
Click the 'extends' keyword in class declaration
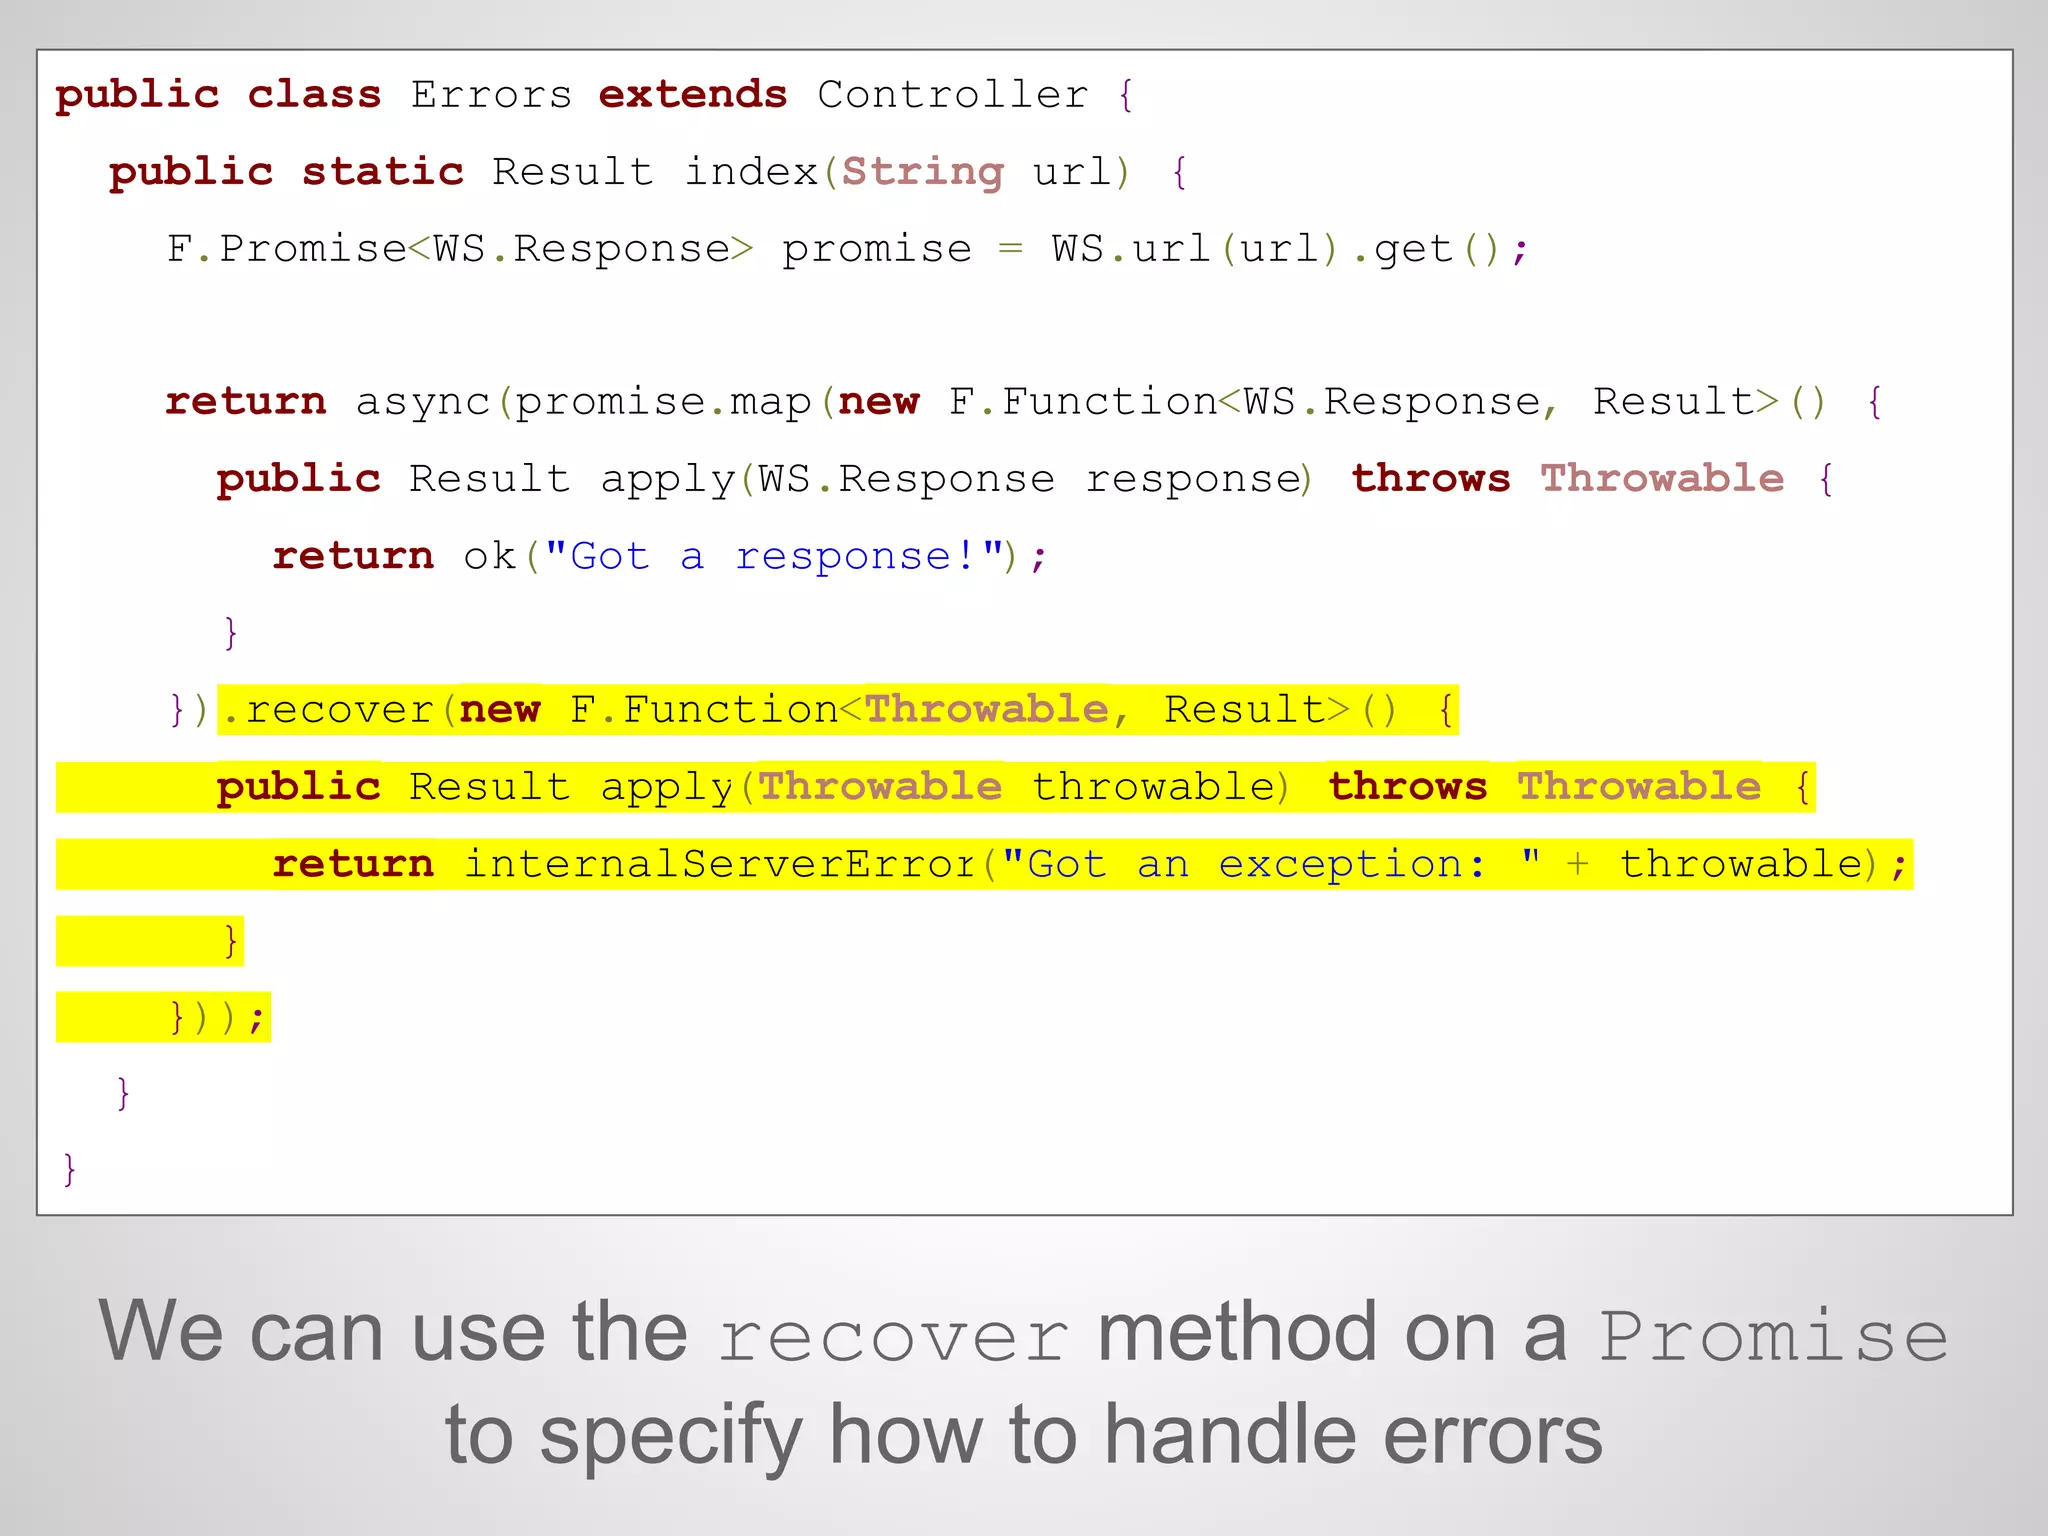coord(693,95)
